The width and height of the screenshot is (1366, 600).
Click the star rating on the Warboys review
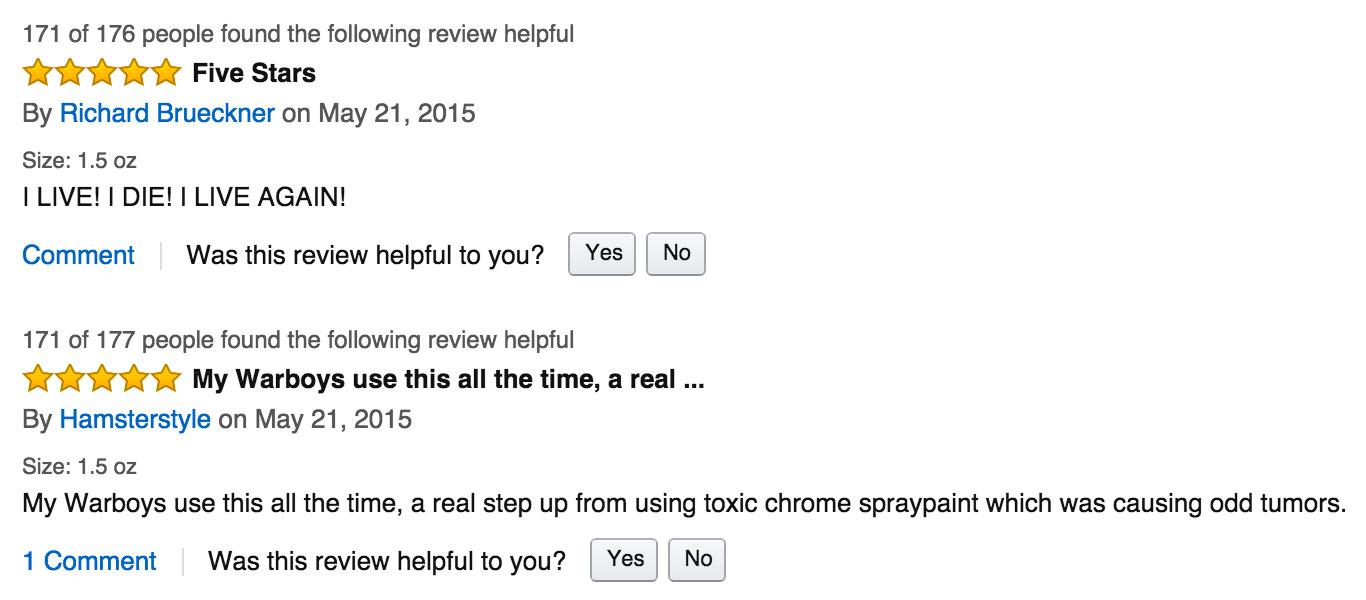coord(101,380)
